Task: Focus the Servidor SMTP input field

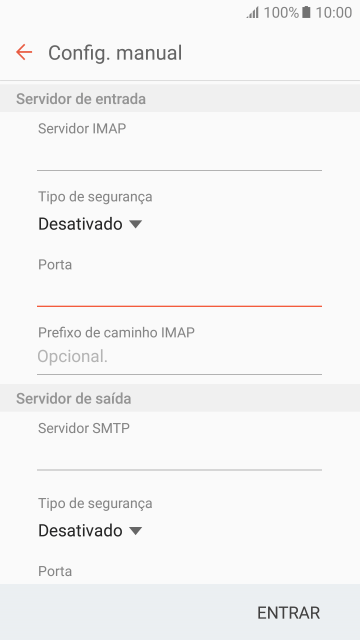Action: point(179,455)
